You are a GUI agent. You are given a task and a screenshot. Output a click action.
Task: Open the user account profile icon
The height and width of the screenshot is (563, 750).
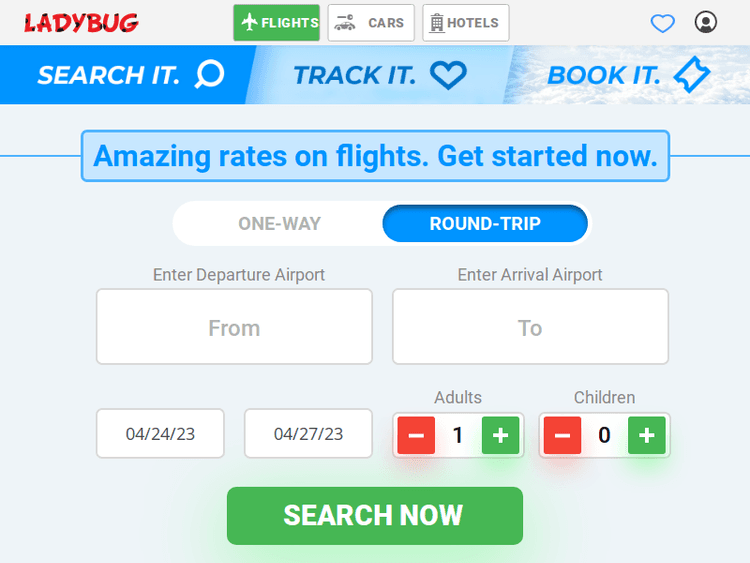click(x=706, y=22)
